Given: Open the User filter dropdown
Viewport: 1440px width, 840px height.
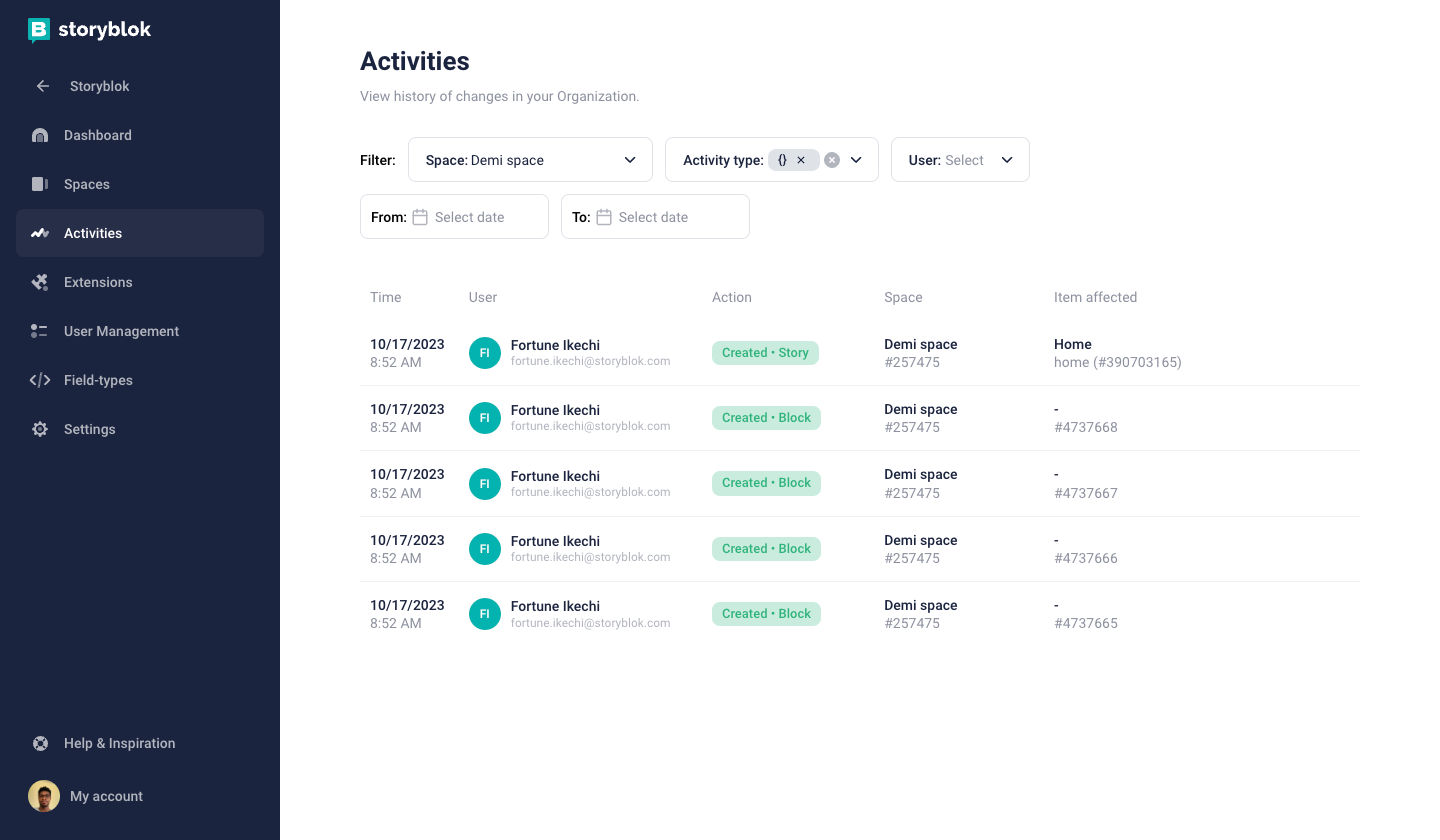Looking at the screenshot, I should coord(960,160).
